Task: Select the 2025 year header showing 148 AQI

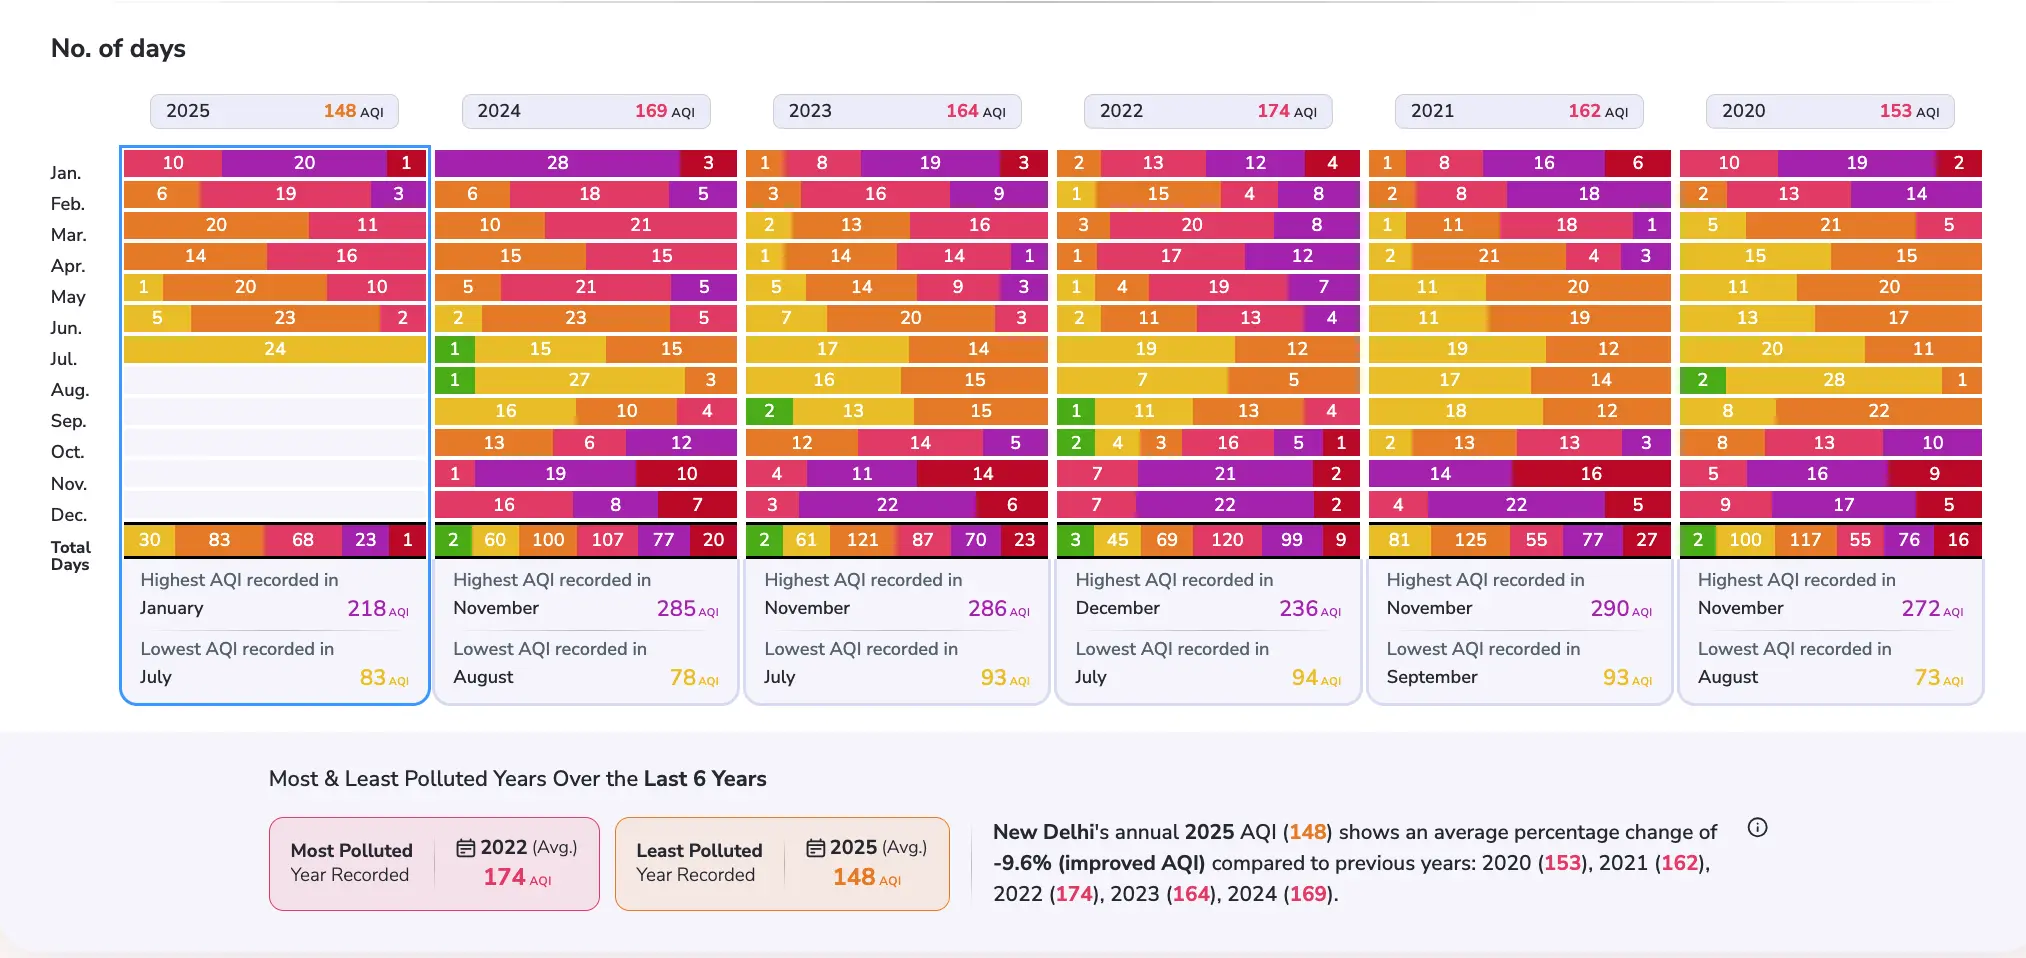Action: [274, 111]
